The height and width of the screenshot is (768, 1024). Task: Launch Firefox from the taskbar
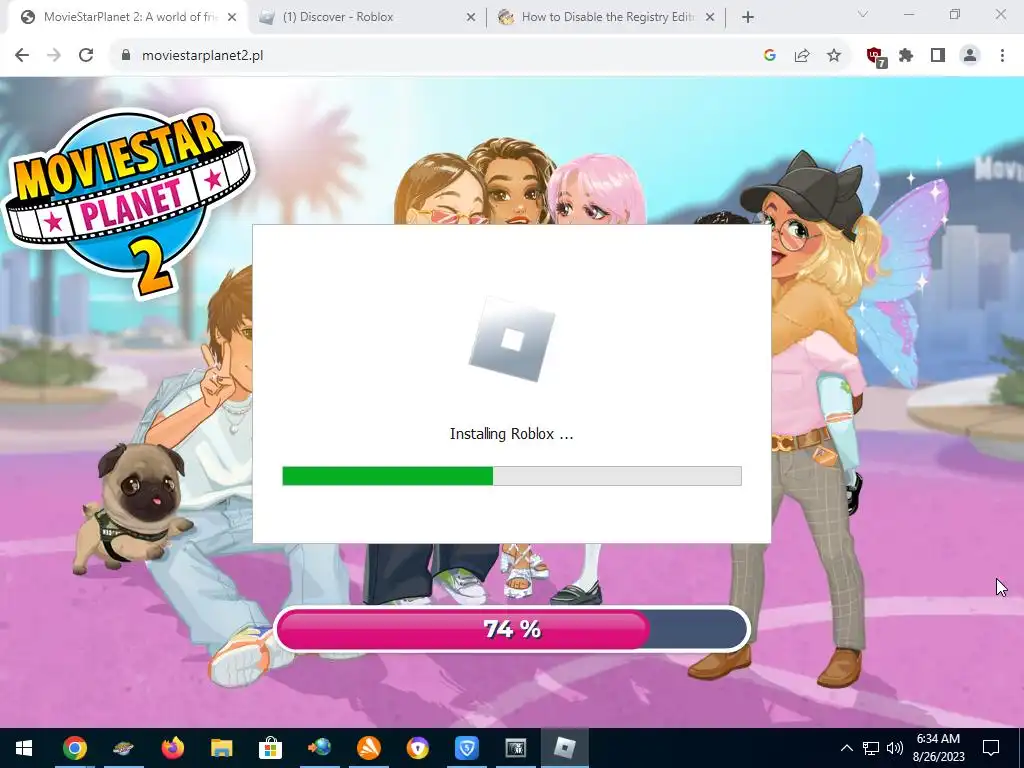(x=172, y=748)
